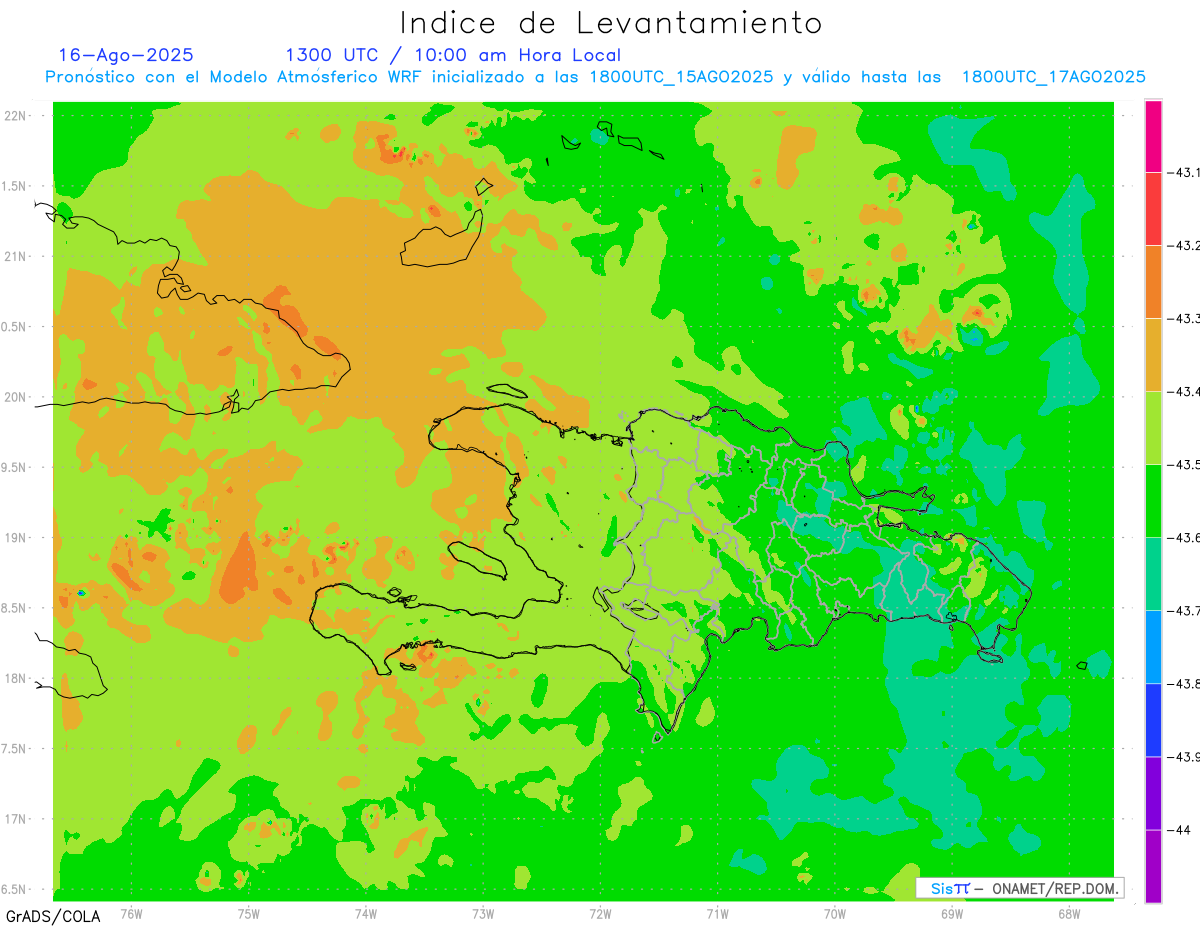Image resolution: width=1200 pixels, height=927 pixels.
Task: Click the '18N' latitude label
Action: (x=15, y=679)
